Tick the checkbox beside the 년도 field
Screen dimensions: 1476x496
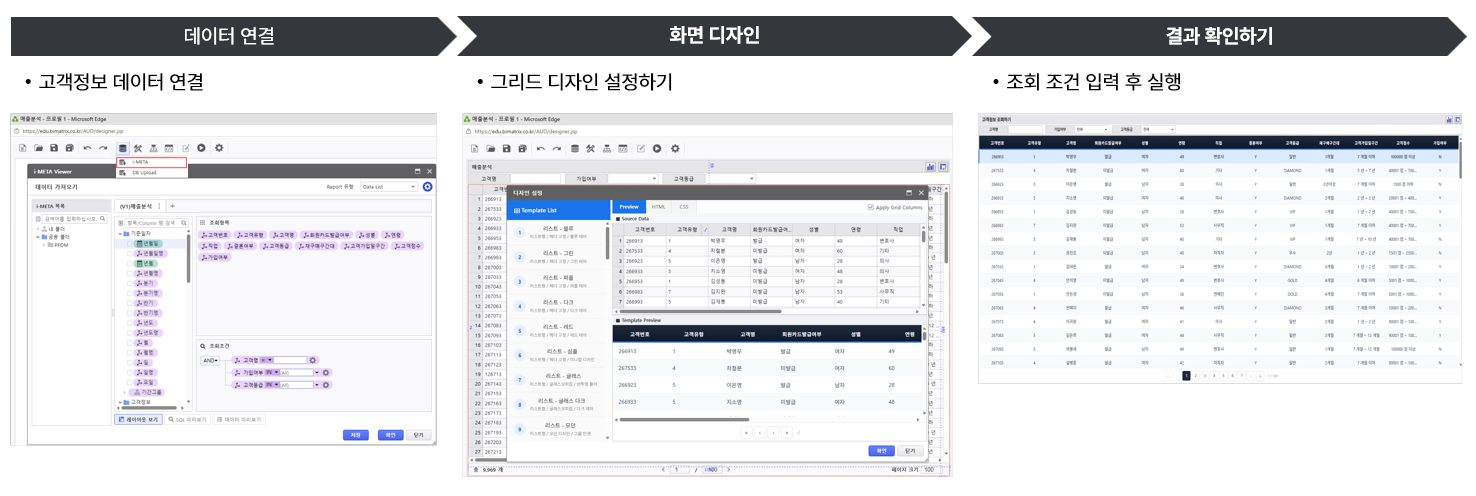click(x=130, y=323)
